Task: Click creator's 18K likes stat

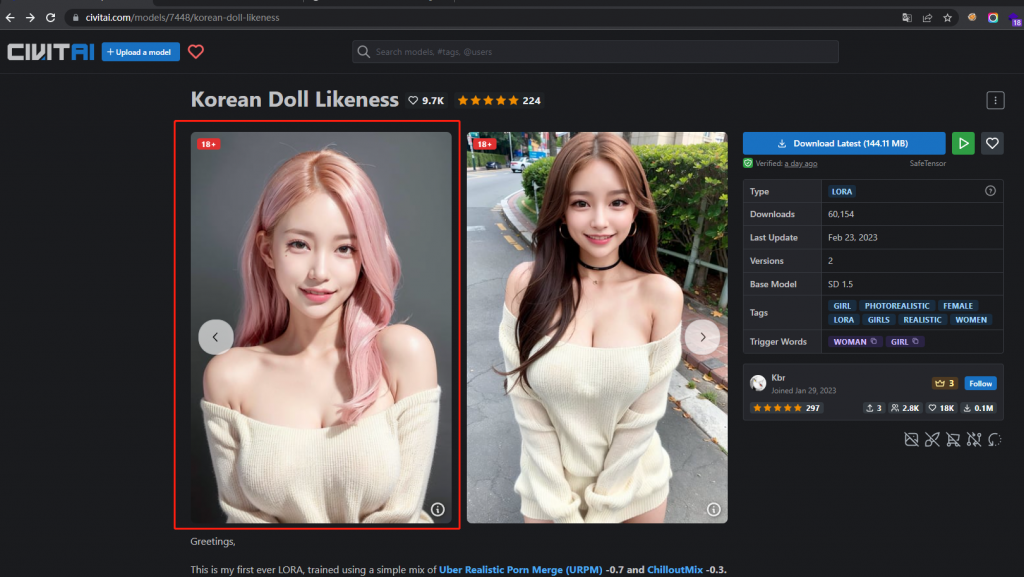Action: pos(941,408)
